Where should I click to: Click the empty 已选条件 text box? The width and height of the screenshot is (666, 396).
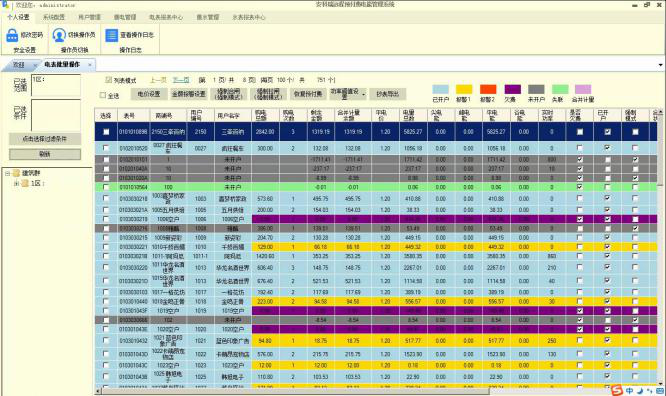[56, 115]
